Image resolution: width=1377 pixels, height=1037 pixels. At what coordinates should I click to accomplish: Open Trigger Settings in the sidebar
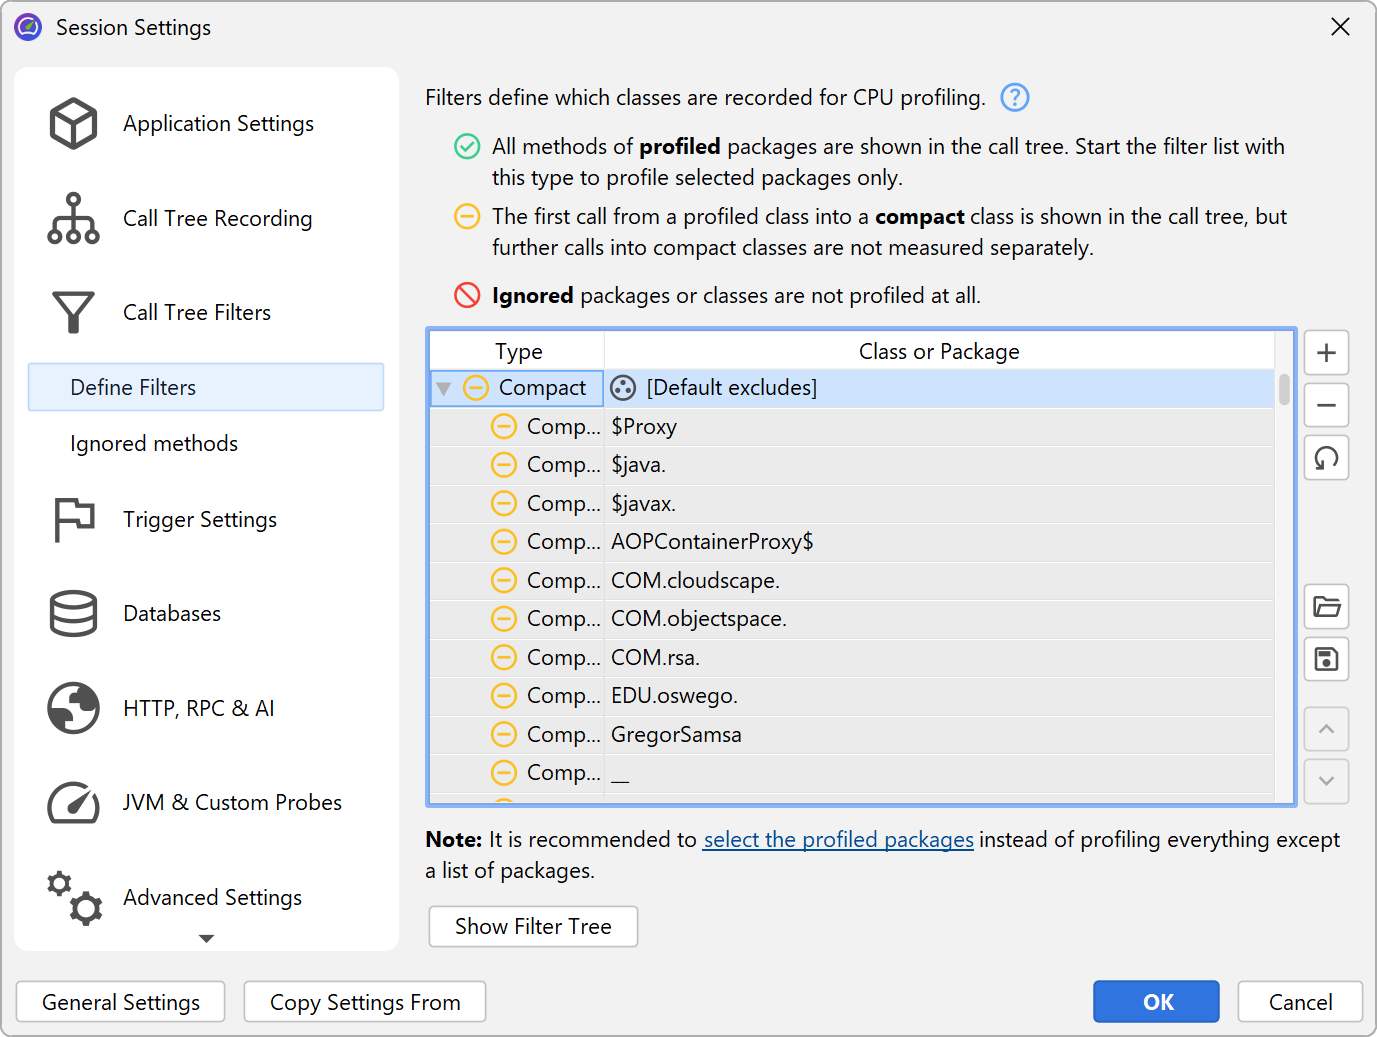pyautogui.click(x=199, y=520)
